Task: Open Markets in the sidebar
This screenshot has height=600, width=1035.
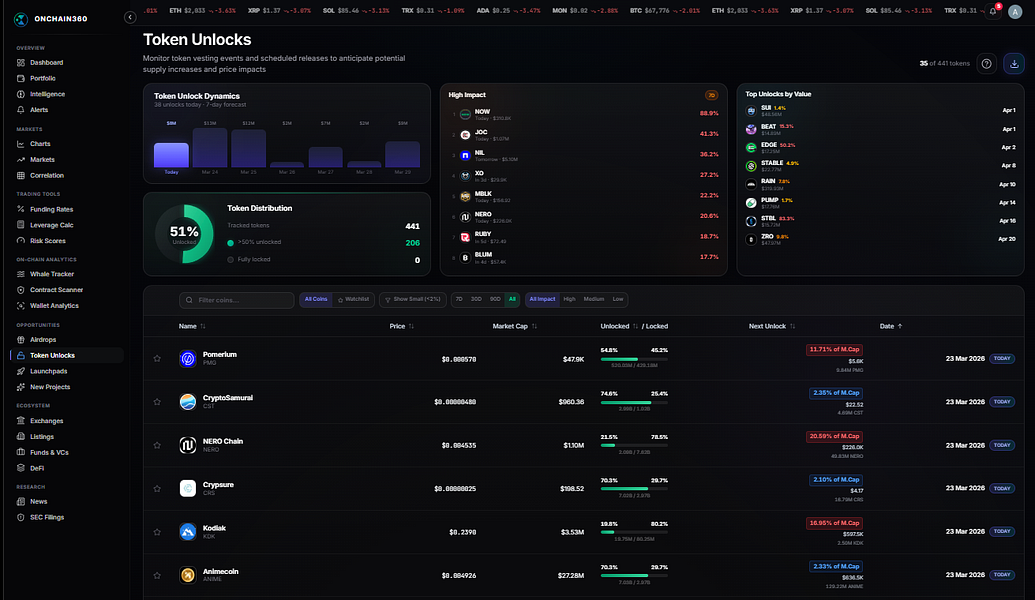Action: (x=67, y=160)
